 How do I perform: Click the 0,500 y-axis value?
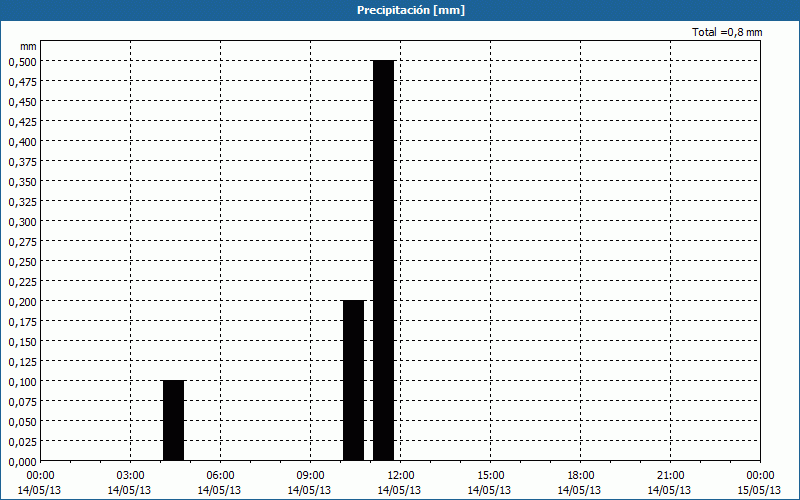pos(22,62)
